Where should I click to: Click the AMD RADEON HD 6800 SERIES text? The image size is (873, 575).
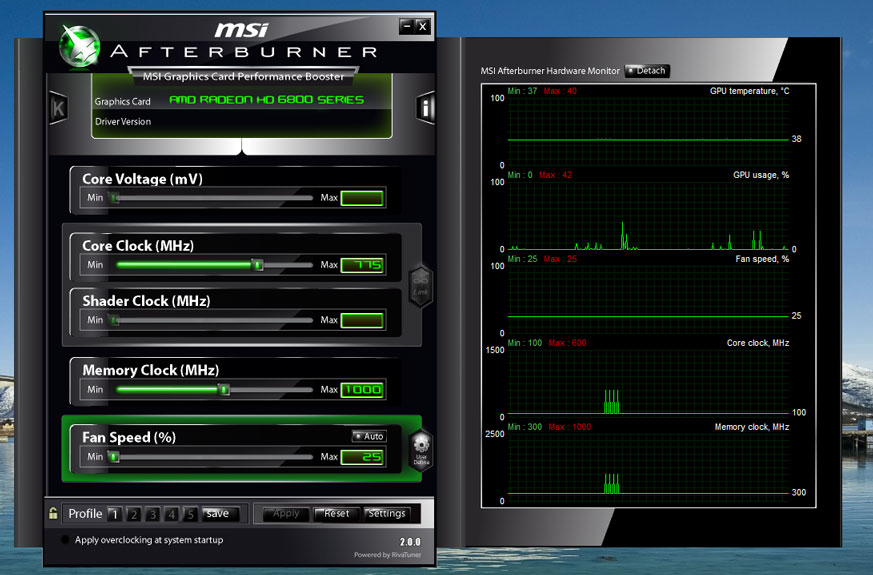[x=266, y=100]
